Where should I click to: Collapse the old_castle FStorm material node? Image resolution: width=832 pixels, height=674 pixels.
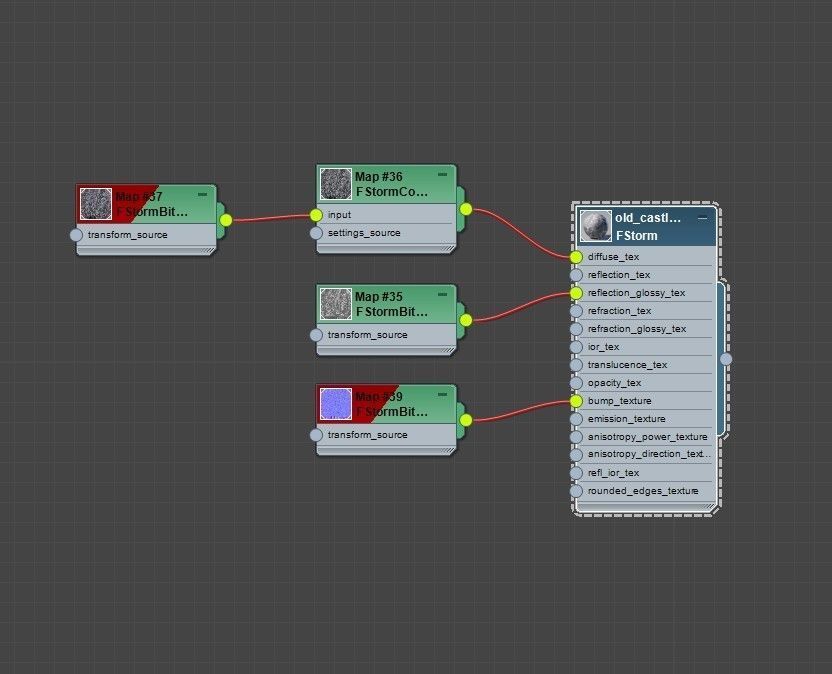pos(703,218)
